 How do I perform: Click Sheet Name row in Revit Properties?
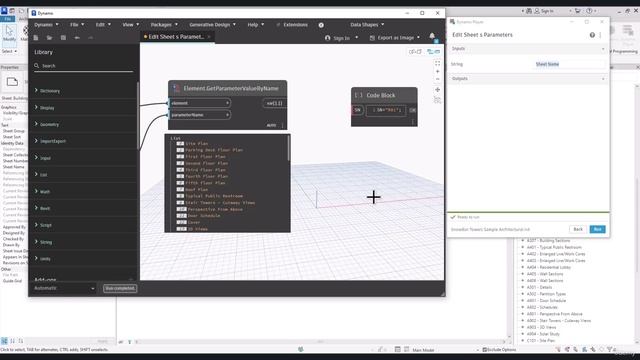click(13, 167)
